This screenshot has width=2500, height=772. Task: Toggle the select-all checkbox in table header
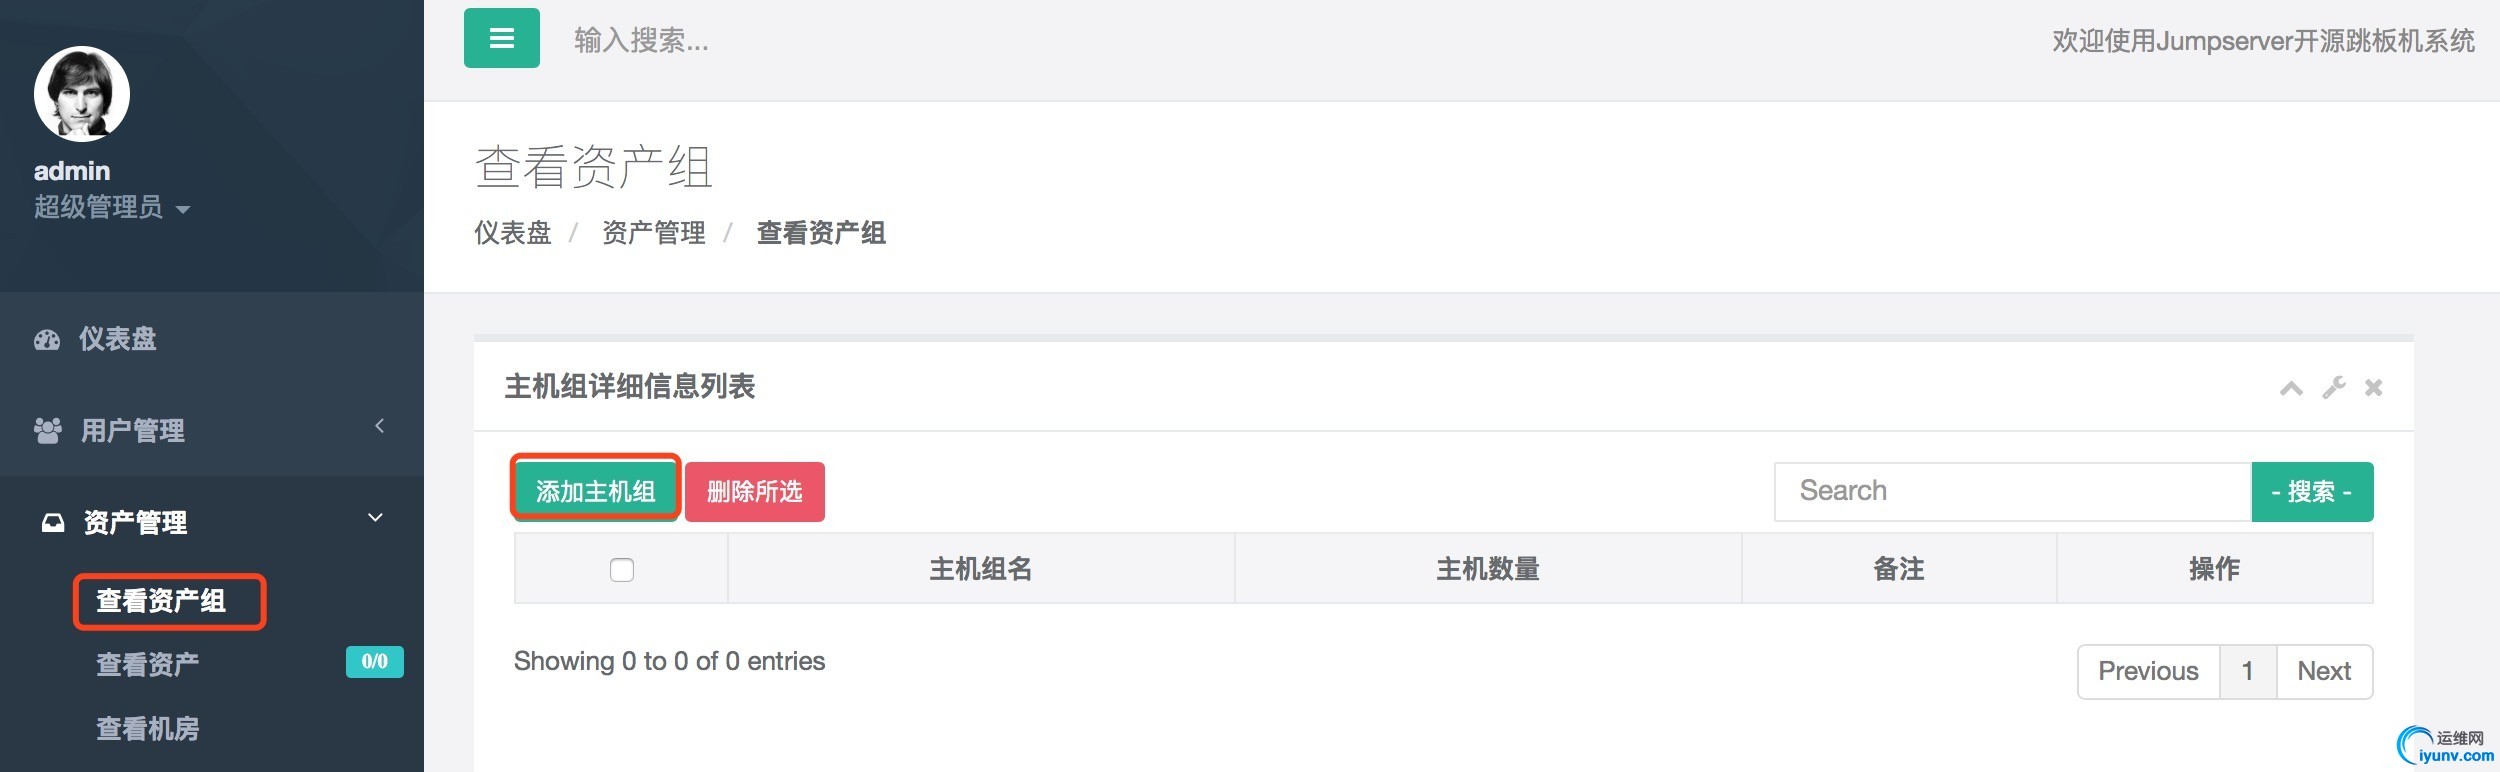click(621, 569)
